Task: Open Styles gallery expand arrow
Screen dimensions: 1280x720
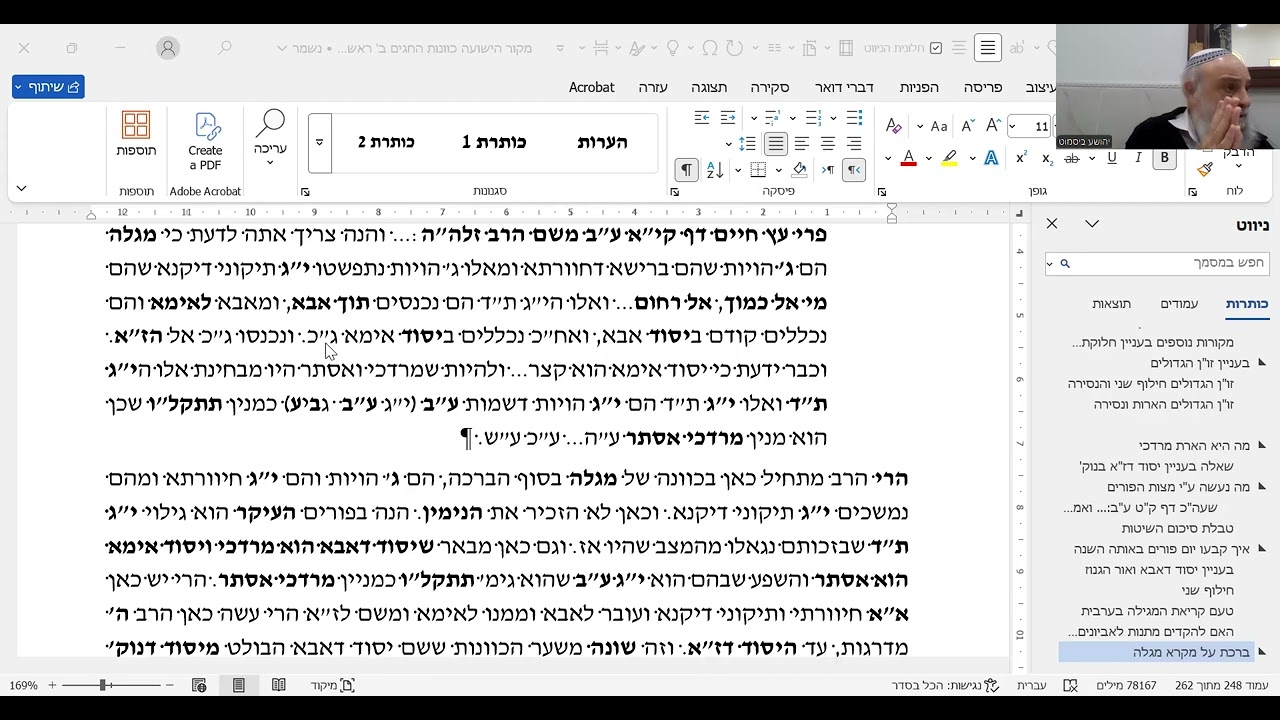Action: pyautogui.click(x=319, y=142)
